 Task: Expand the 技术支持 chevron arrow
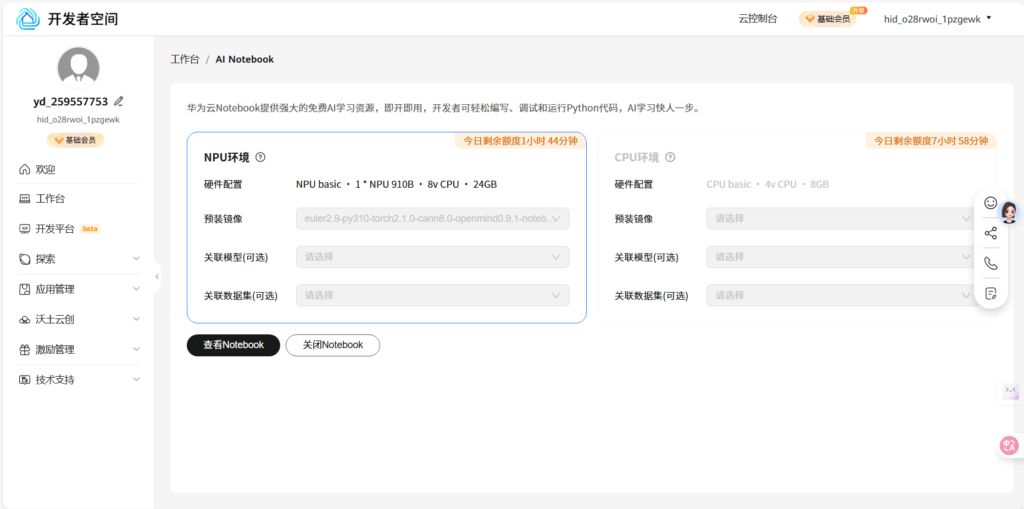click(136, 379)
